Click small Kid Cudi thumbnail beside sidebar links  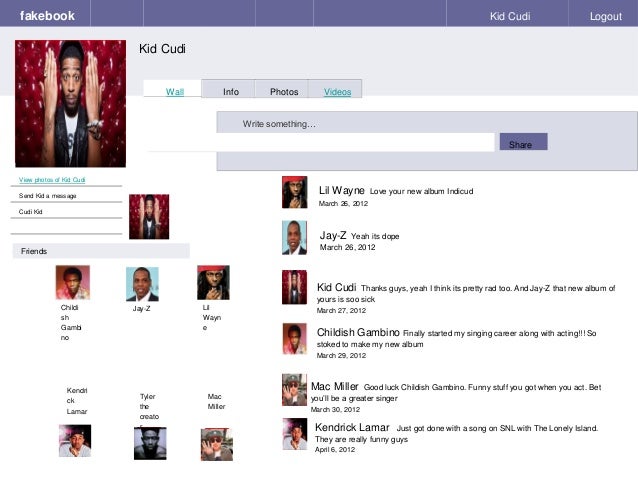tap(149, 217)
